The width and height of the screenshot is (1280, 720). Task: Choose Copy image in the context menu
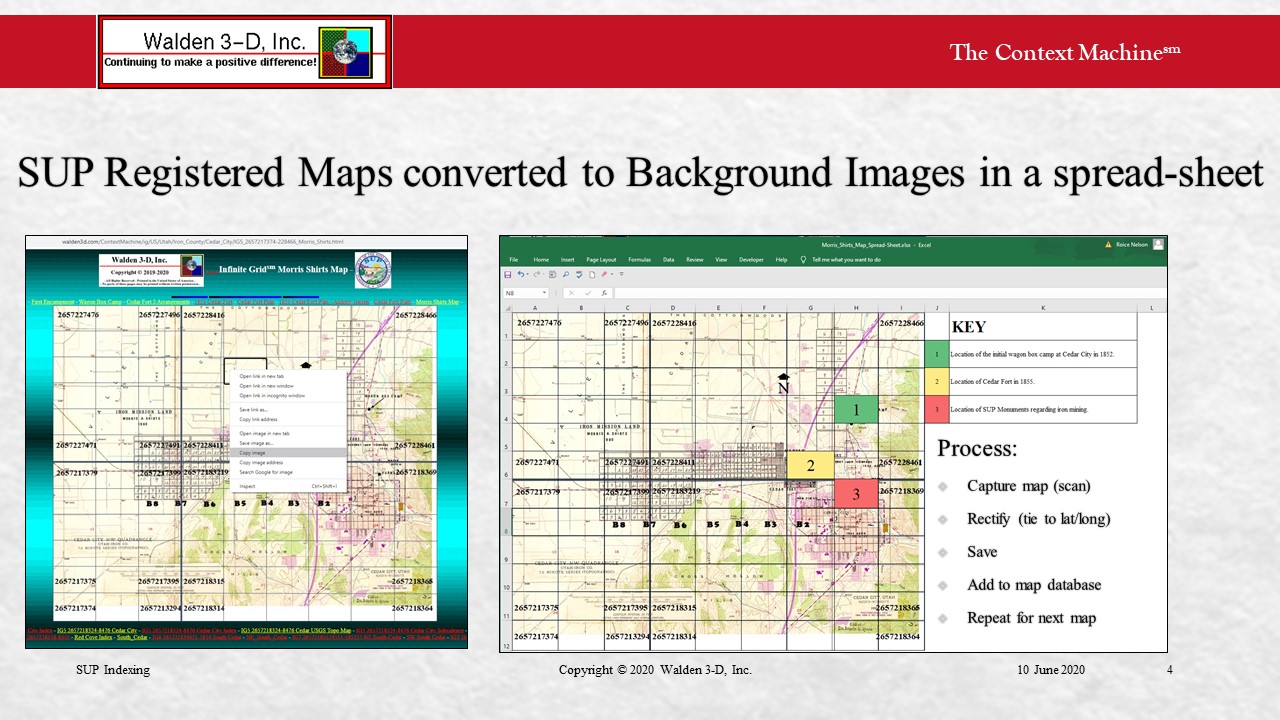point(253,453)
